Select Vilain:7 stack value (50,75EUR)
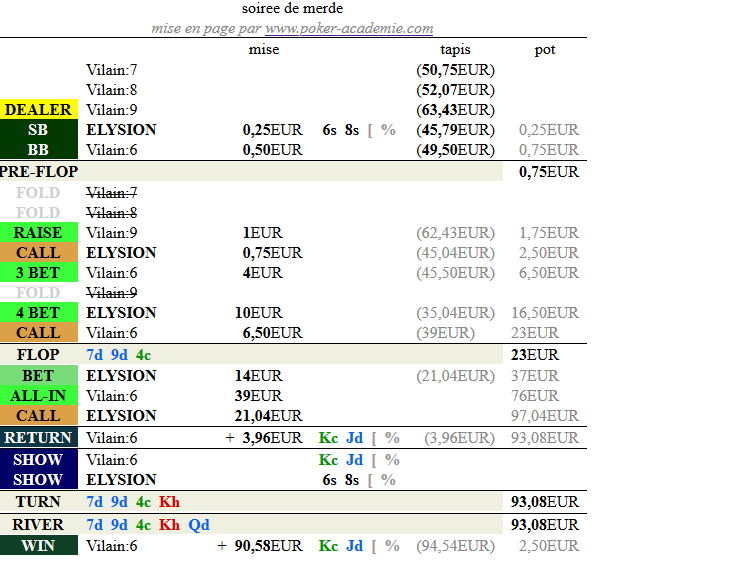This screenshot has height=570, width=756. [x=456, y=69]
